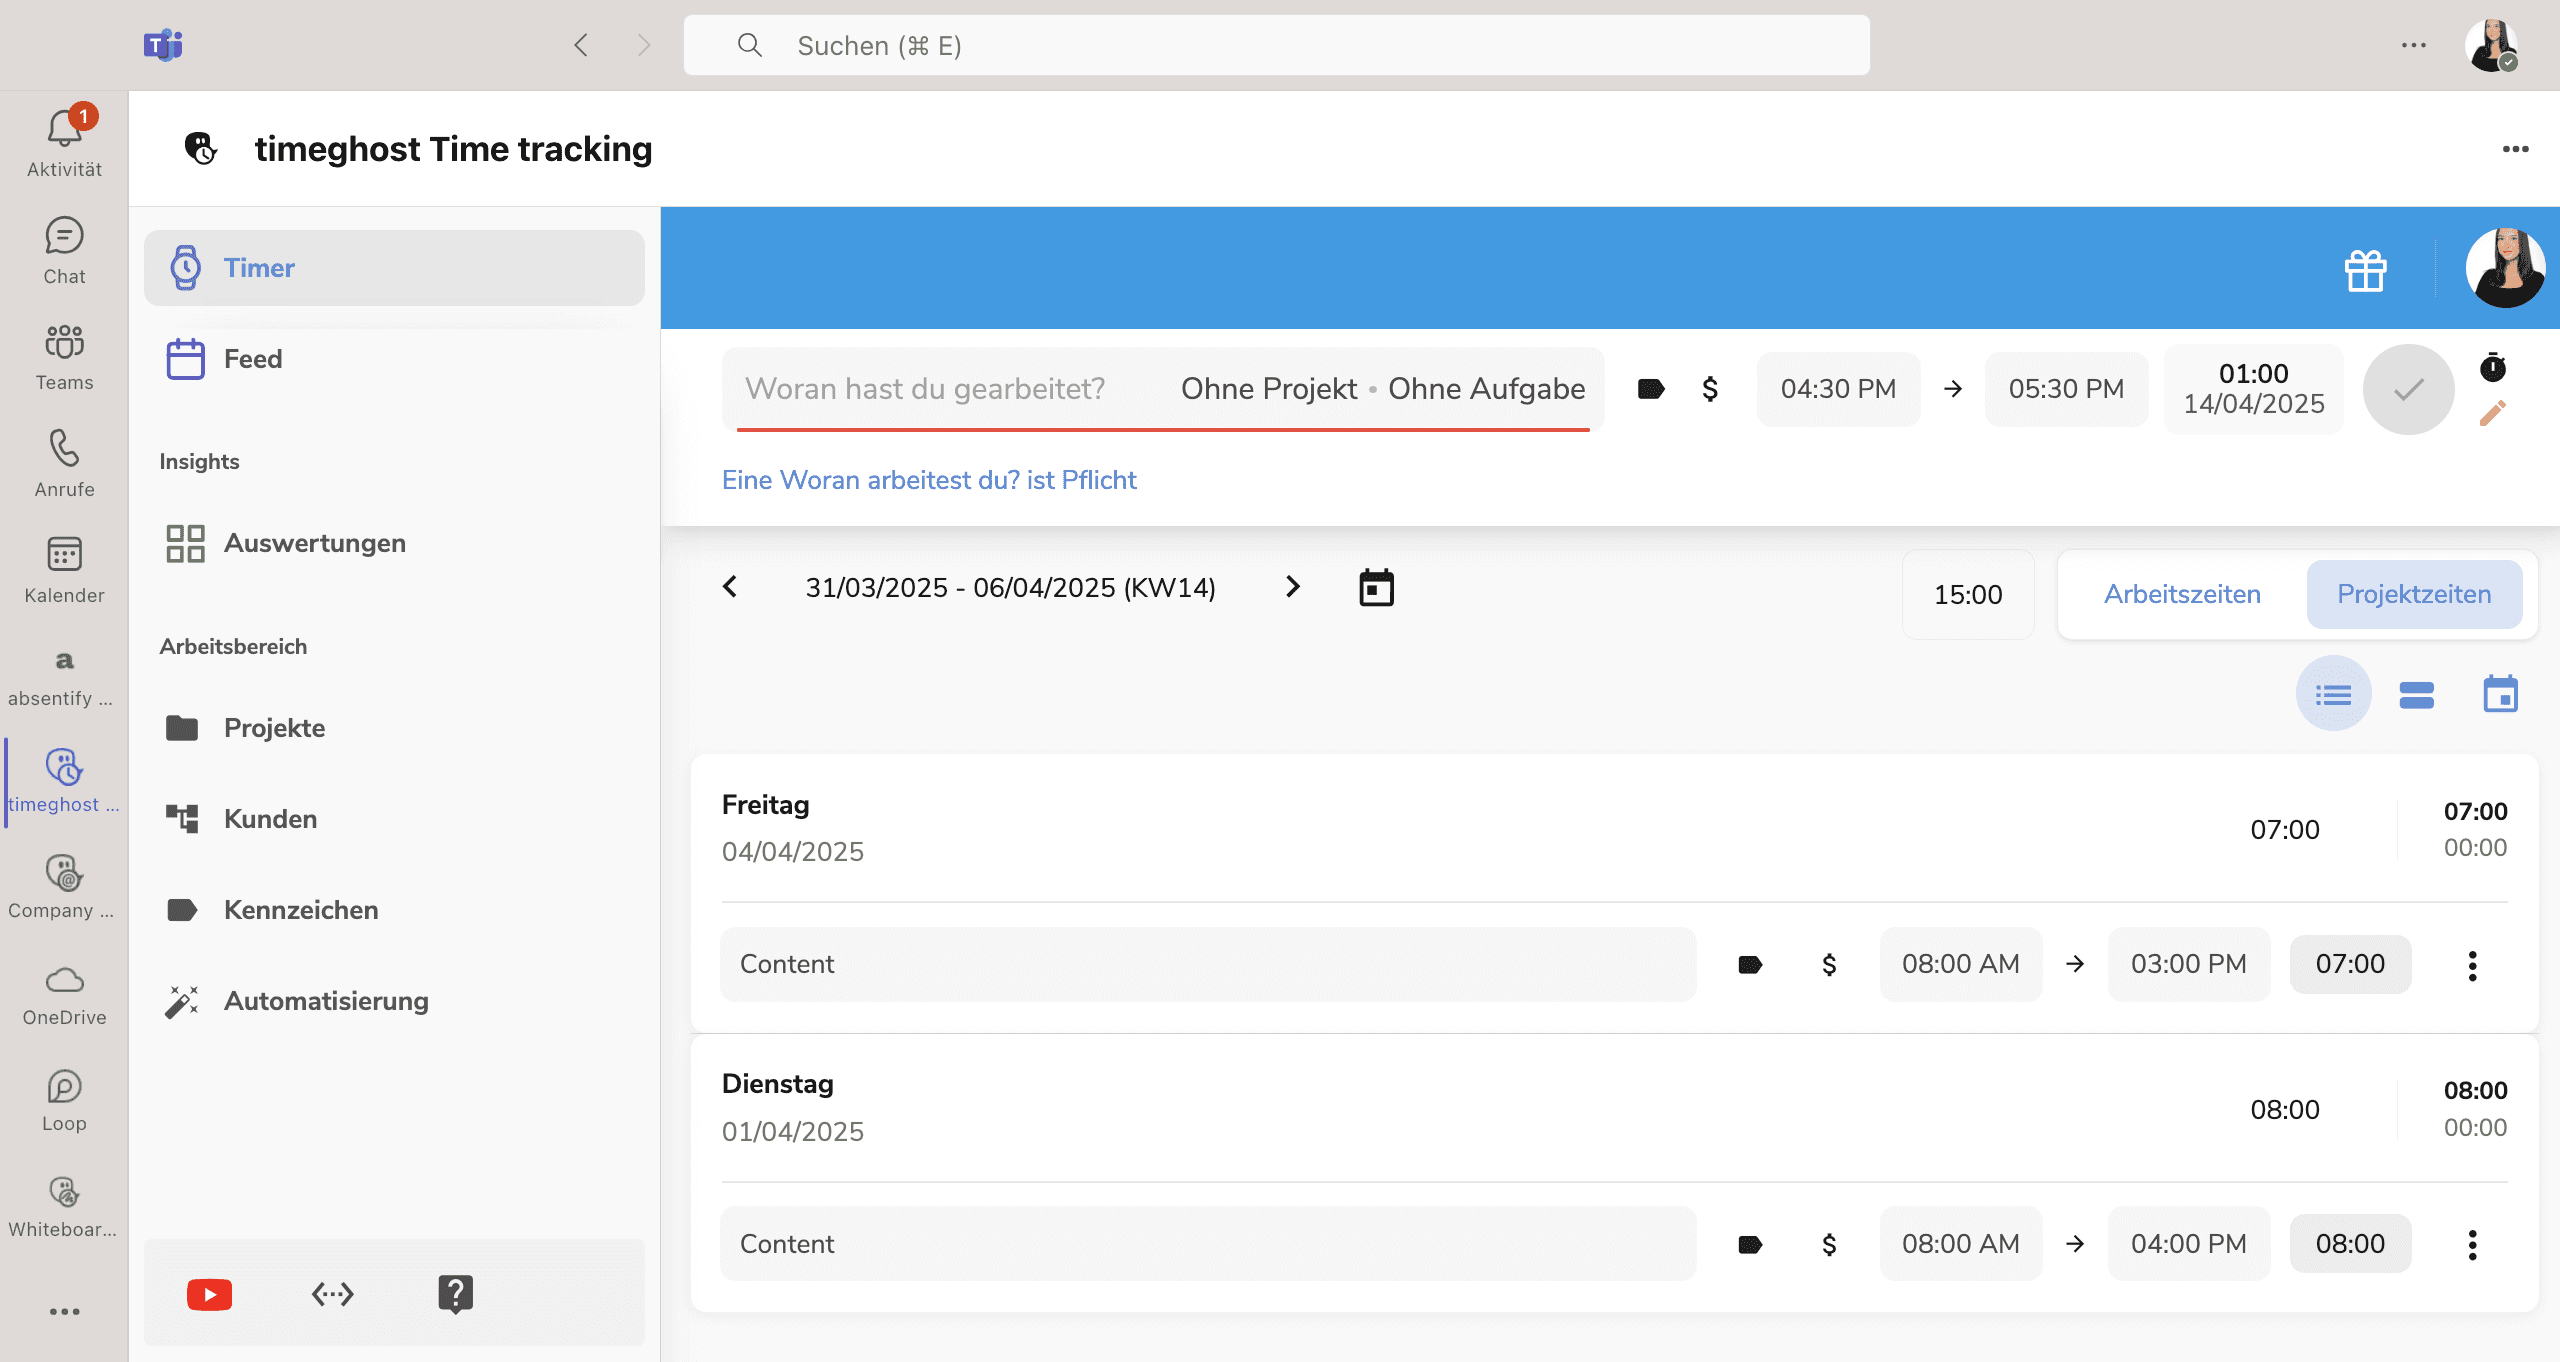The image size is (2560, 1362).
Task: Open Anrufe calls icon
Action: click(64, 463)
